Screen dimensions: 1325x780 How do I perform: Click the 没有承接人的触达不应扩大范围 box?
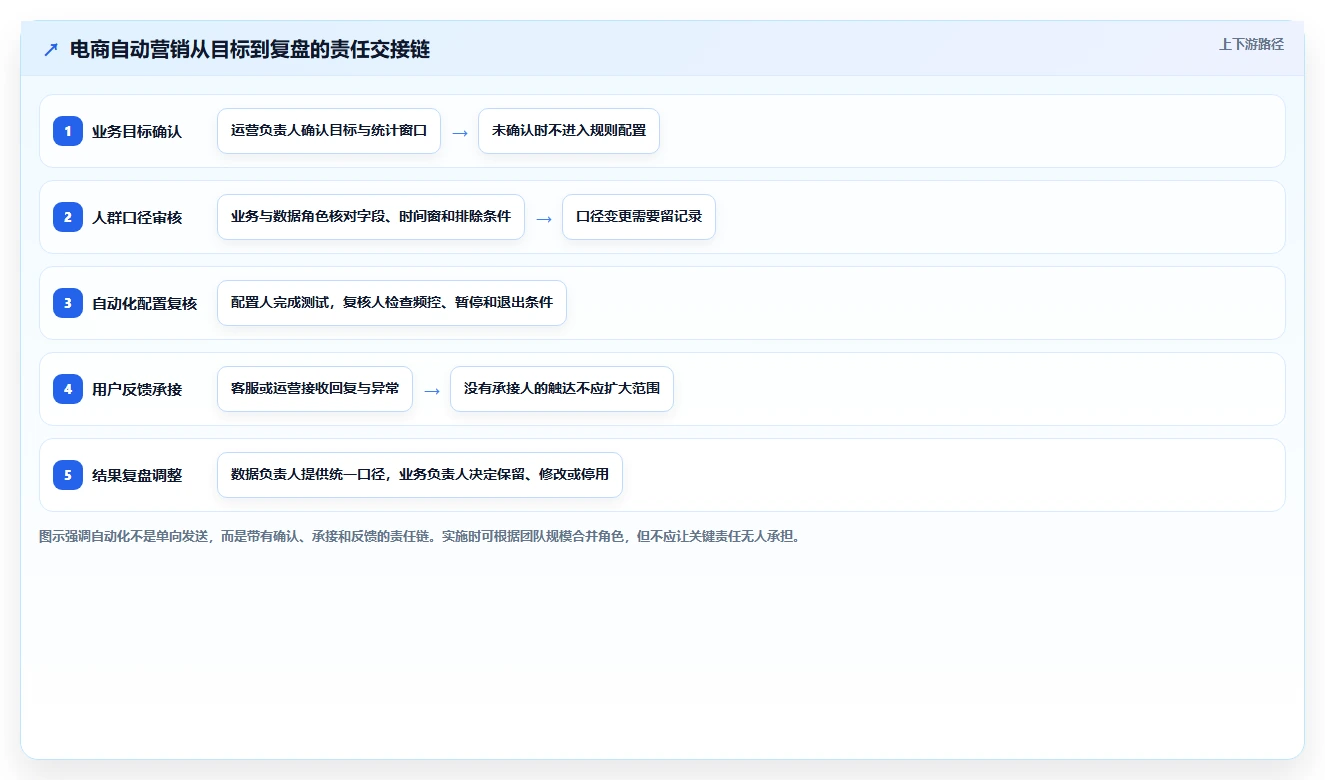(x=562, y=389)
